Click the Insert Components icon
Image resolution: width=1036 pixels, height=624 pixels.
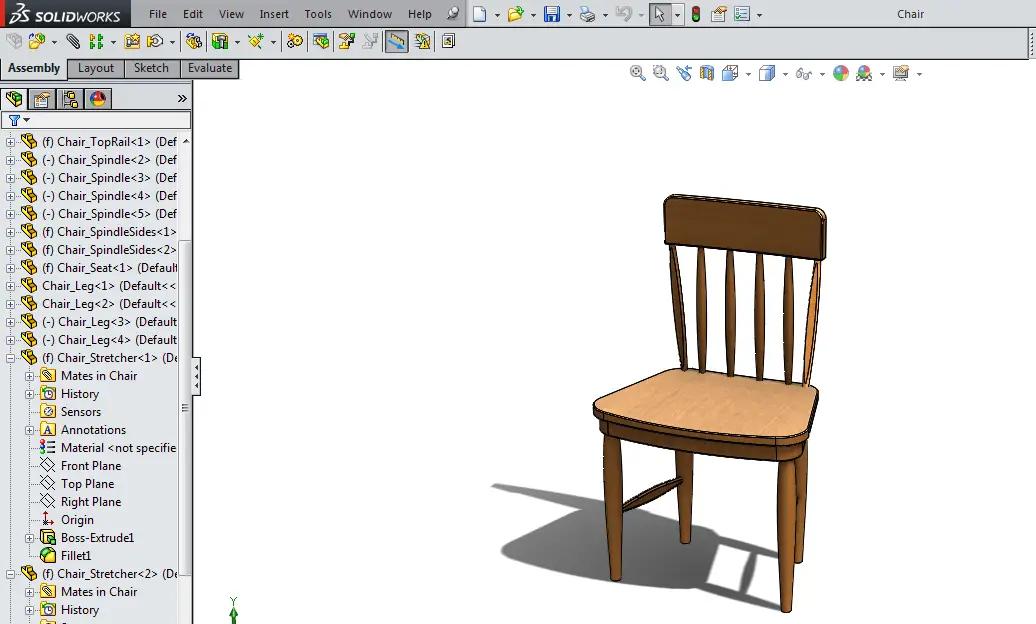pos(37,42)
